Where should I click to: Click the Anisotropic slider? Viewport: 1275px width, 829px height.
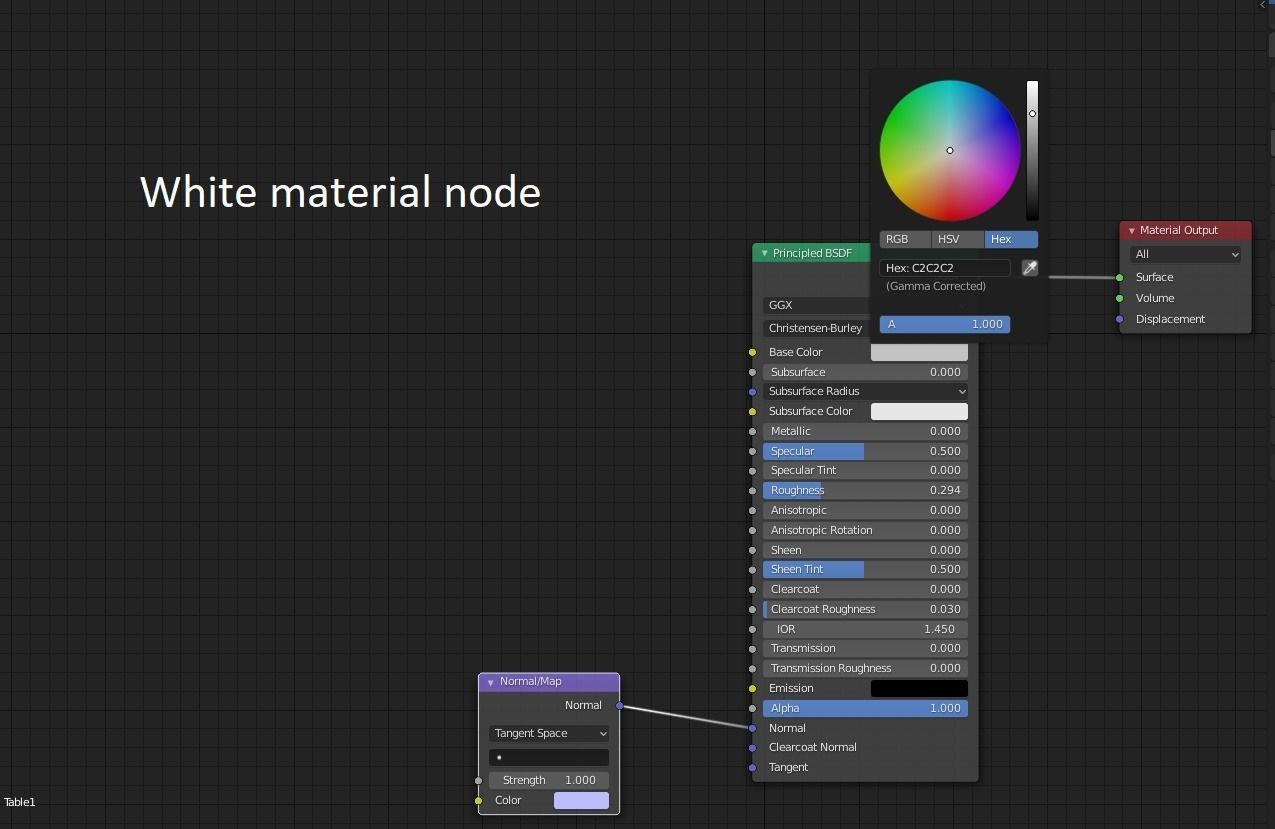[865, 510]
